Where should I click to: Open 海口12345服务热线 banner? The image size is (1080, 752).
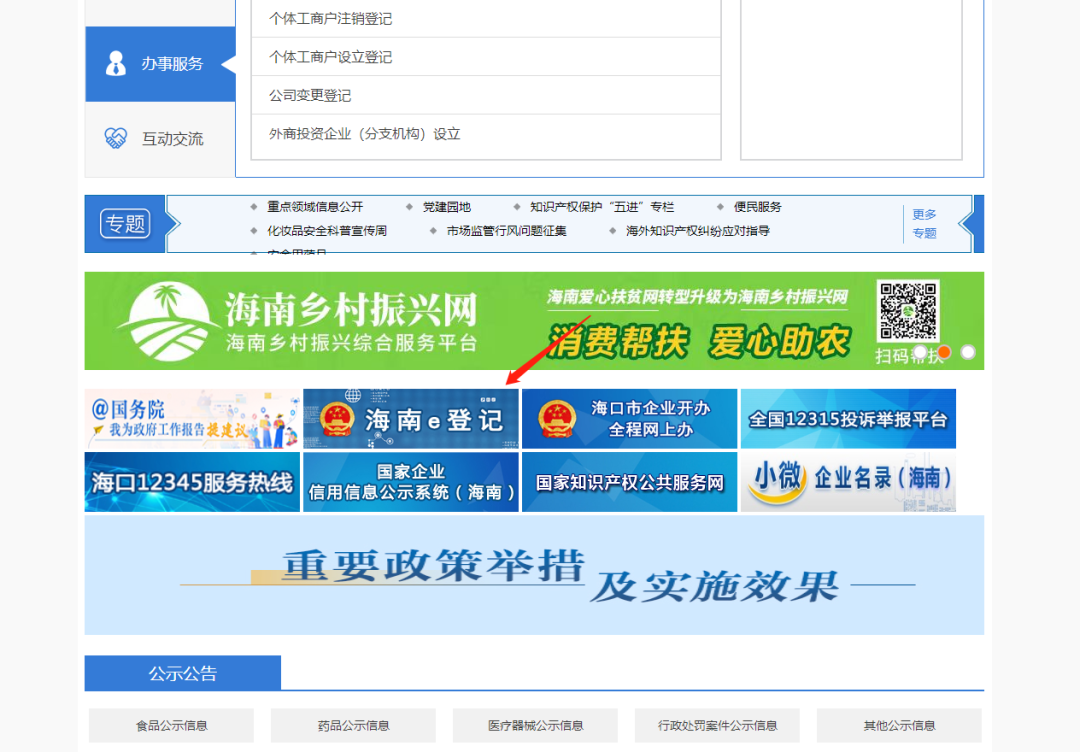192,482
